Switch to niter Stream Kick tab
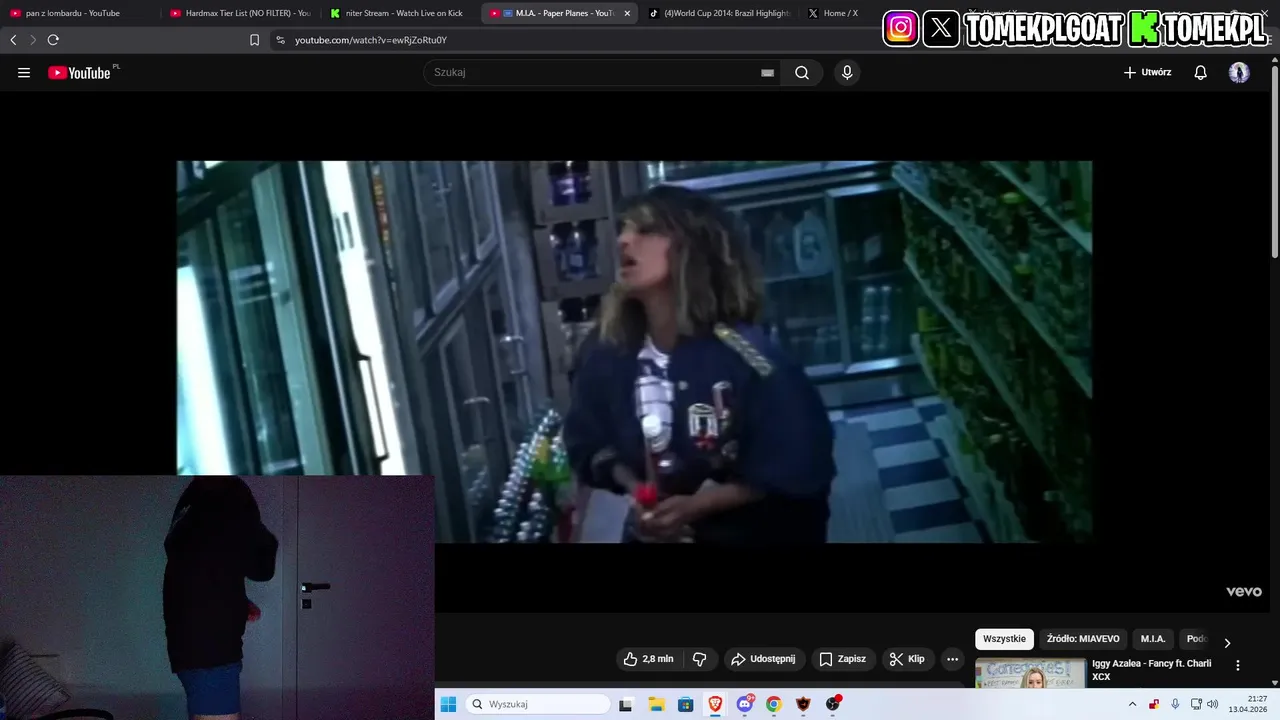Screen dimensions: 1280x720 pos(400,13)
